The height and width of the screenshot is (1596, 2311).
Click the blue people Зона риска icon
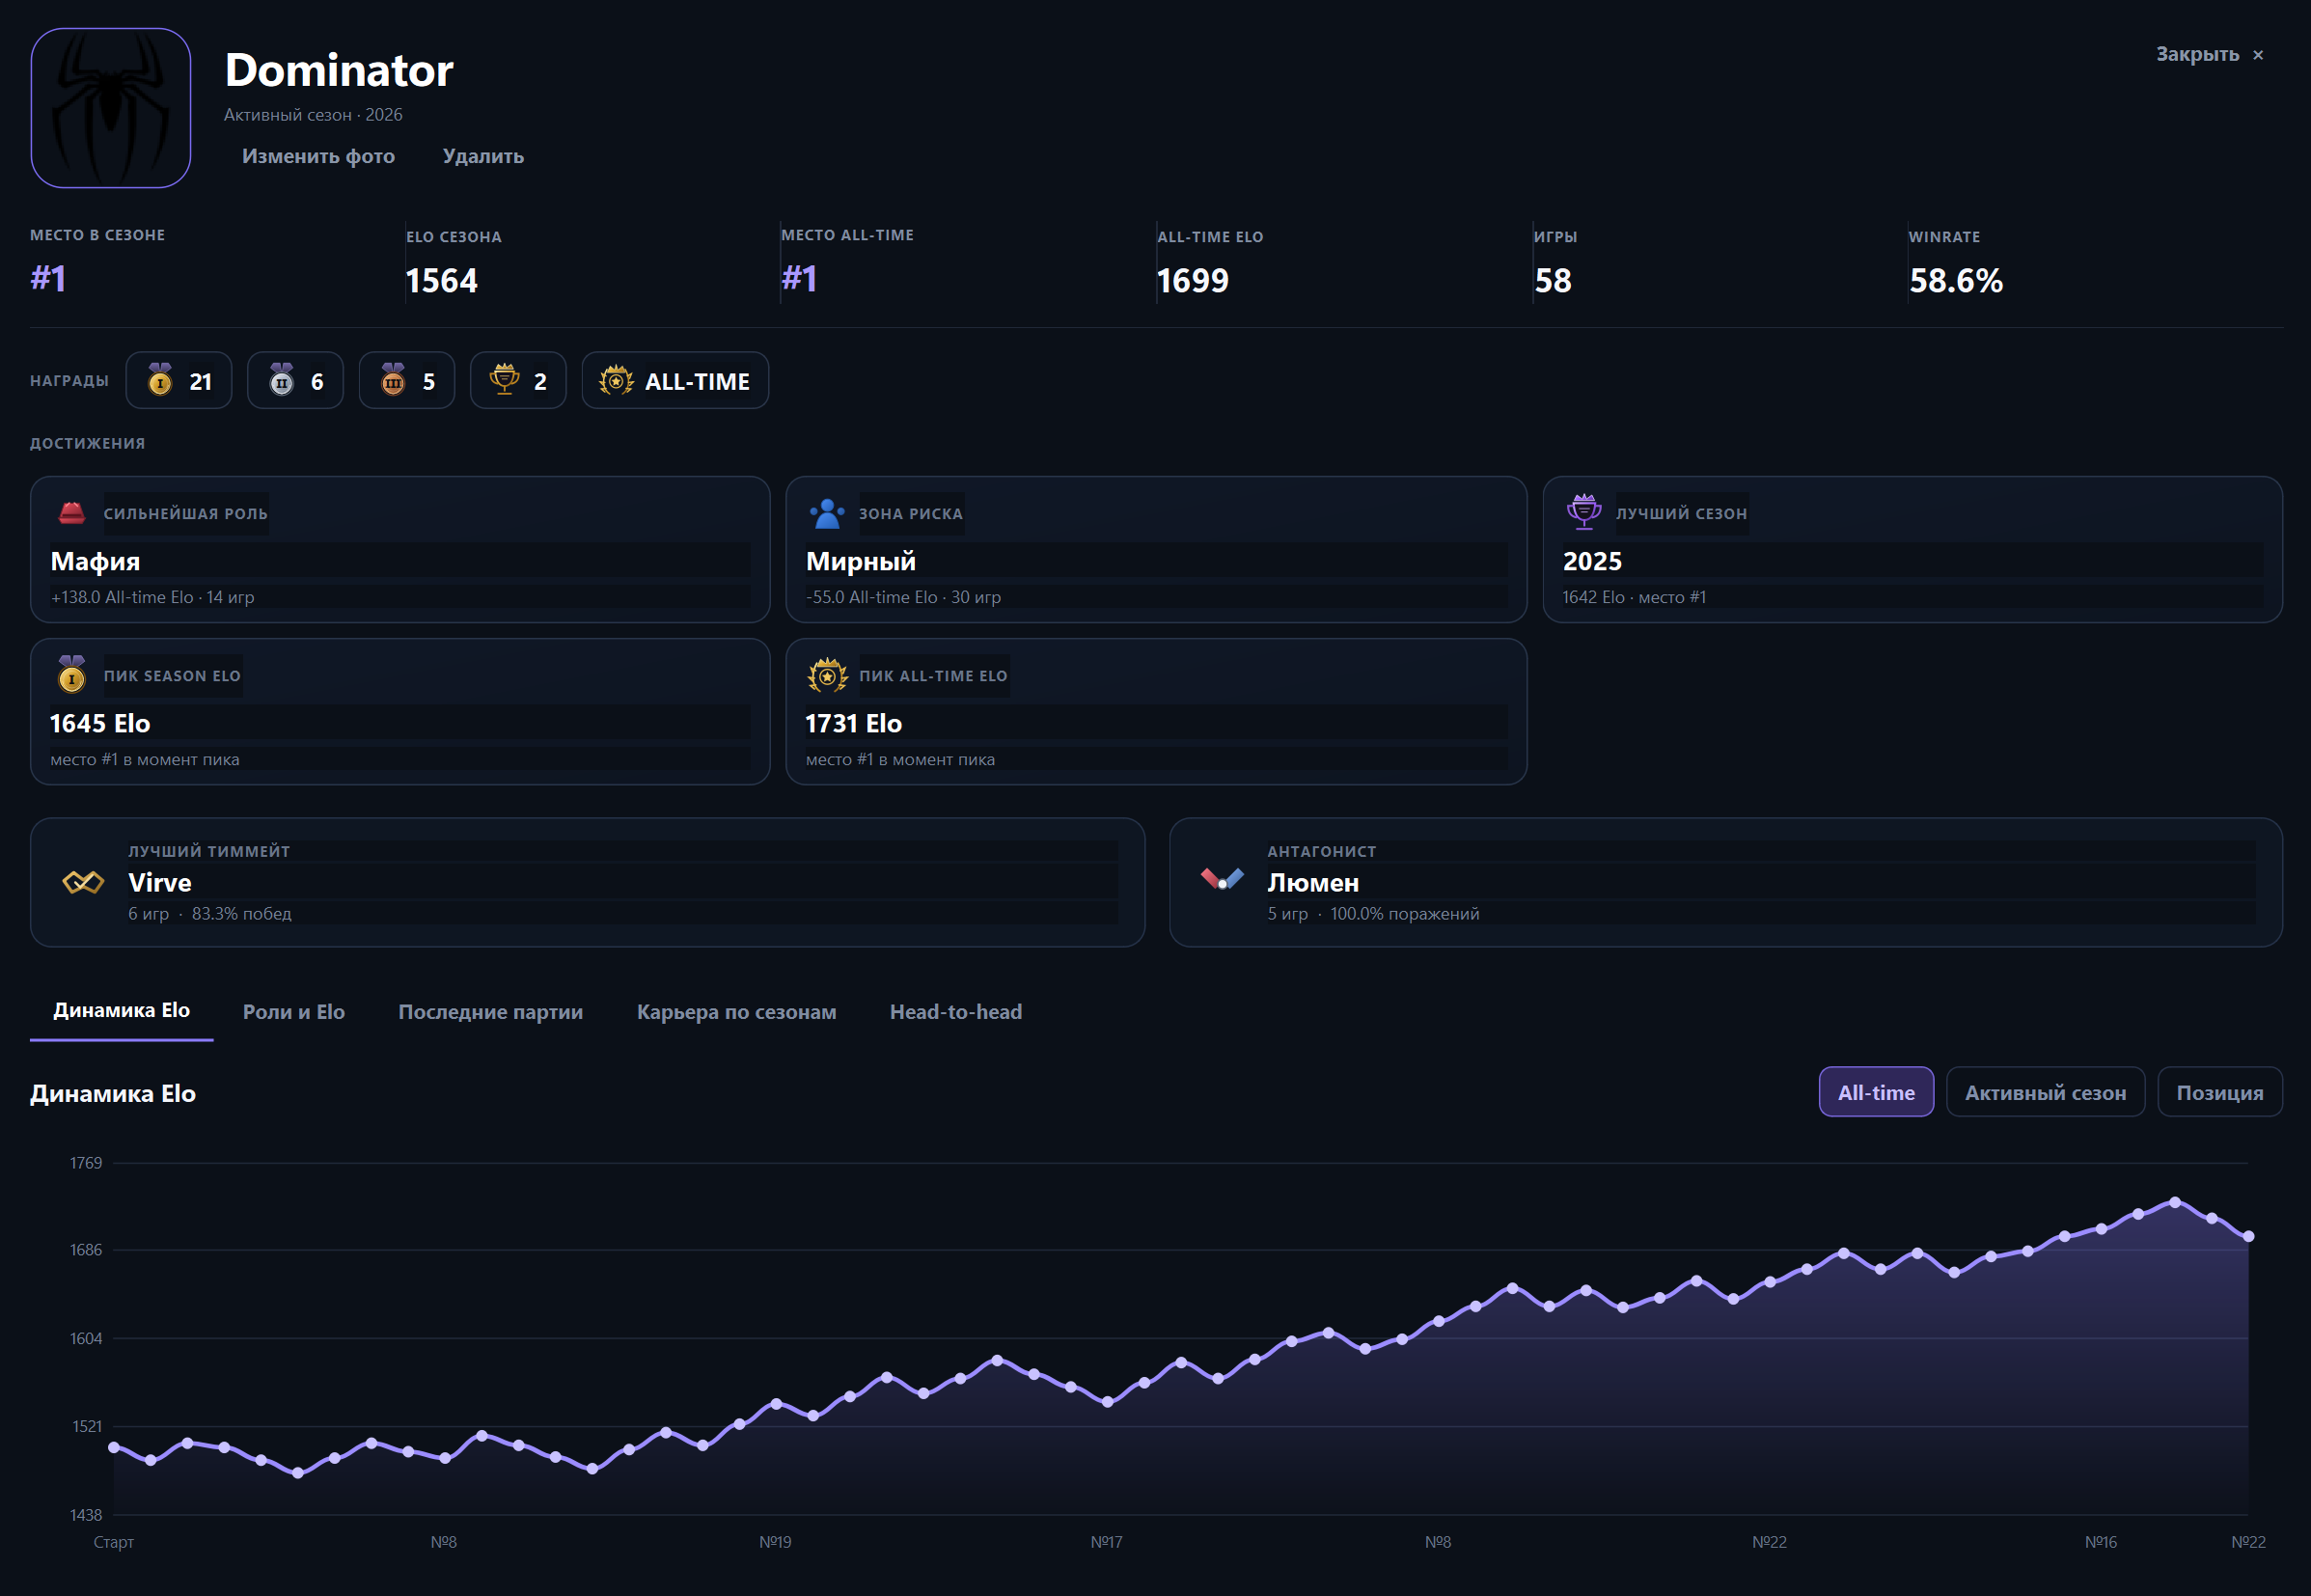tap(827, 513)
